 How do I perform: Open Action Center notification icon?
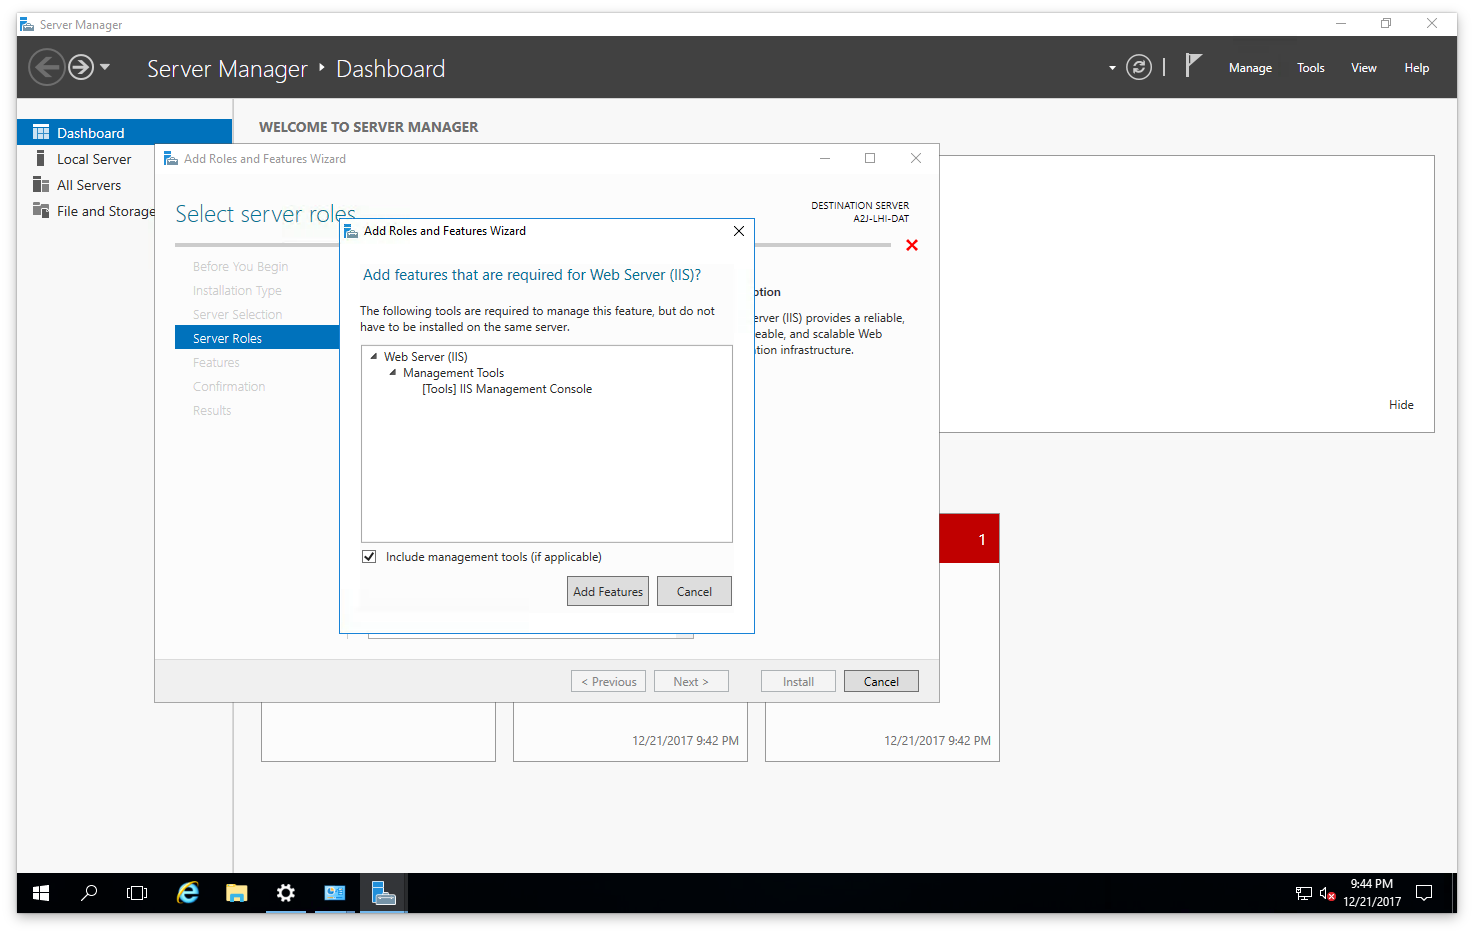pos(1424,893)
